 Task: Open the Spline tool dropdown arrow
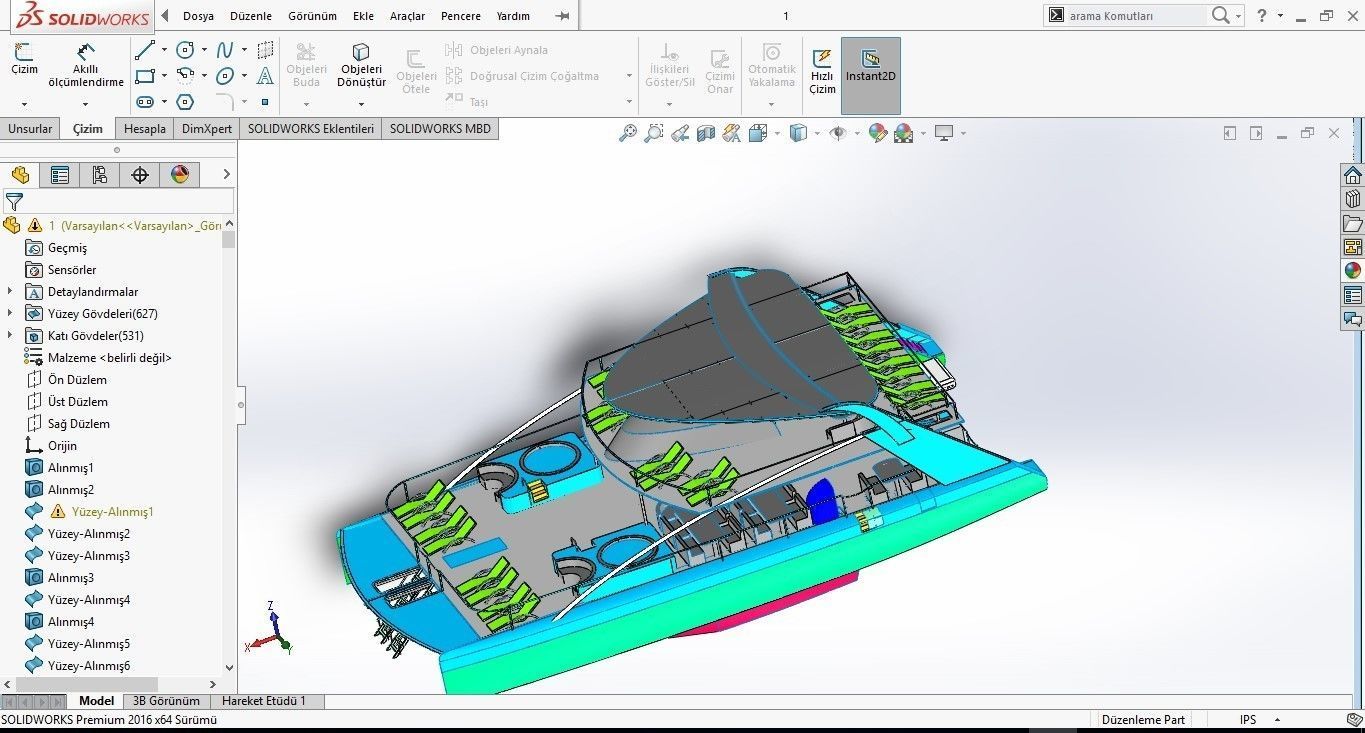244,50
